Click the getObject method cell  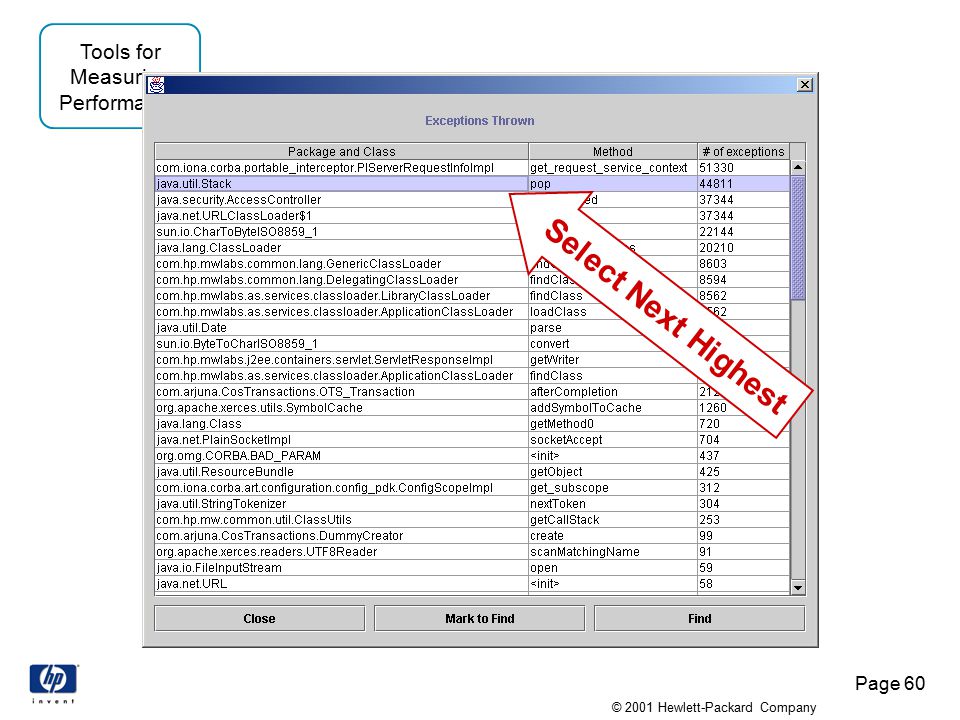pyautogui.click(x=613, y=471)
